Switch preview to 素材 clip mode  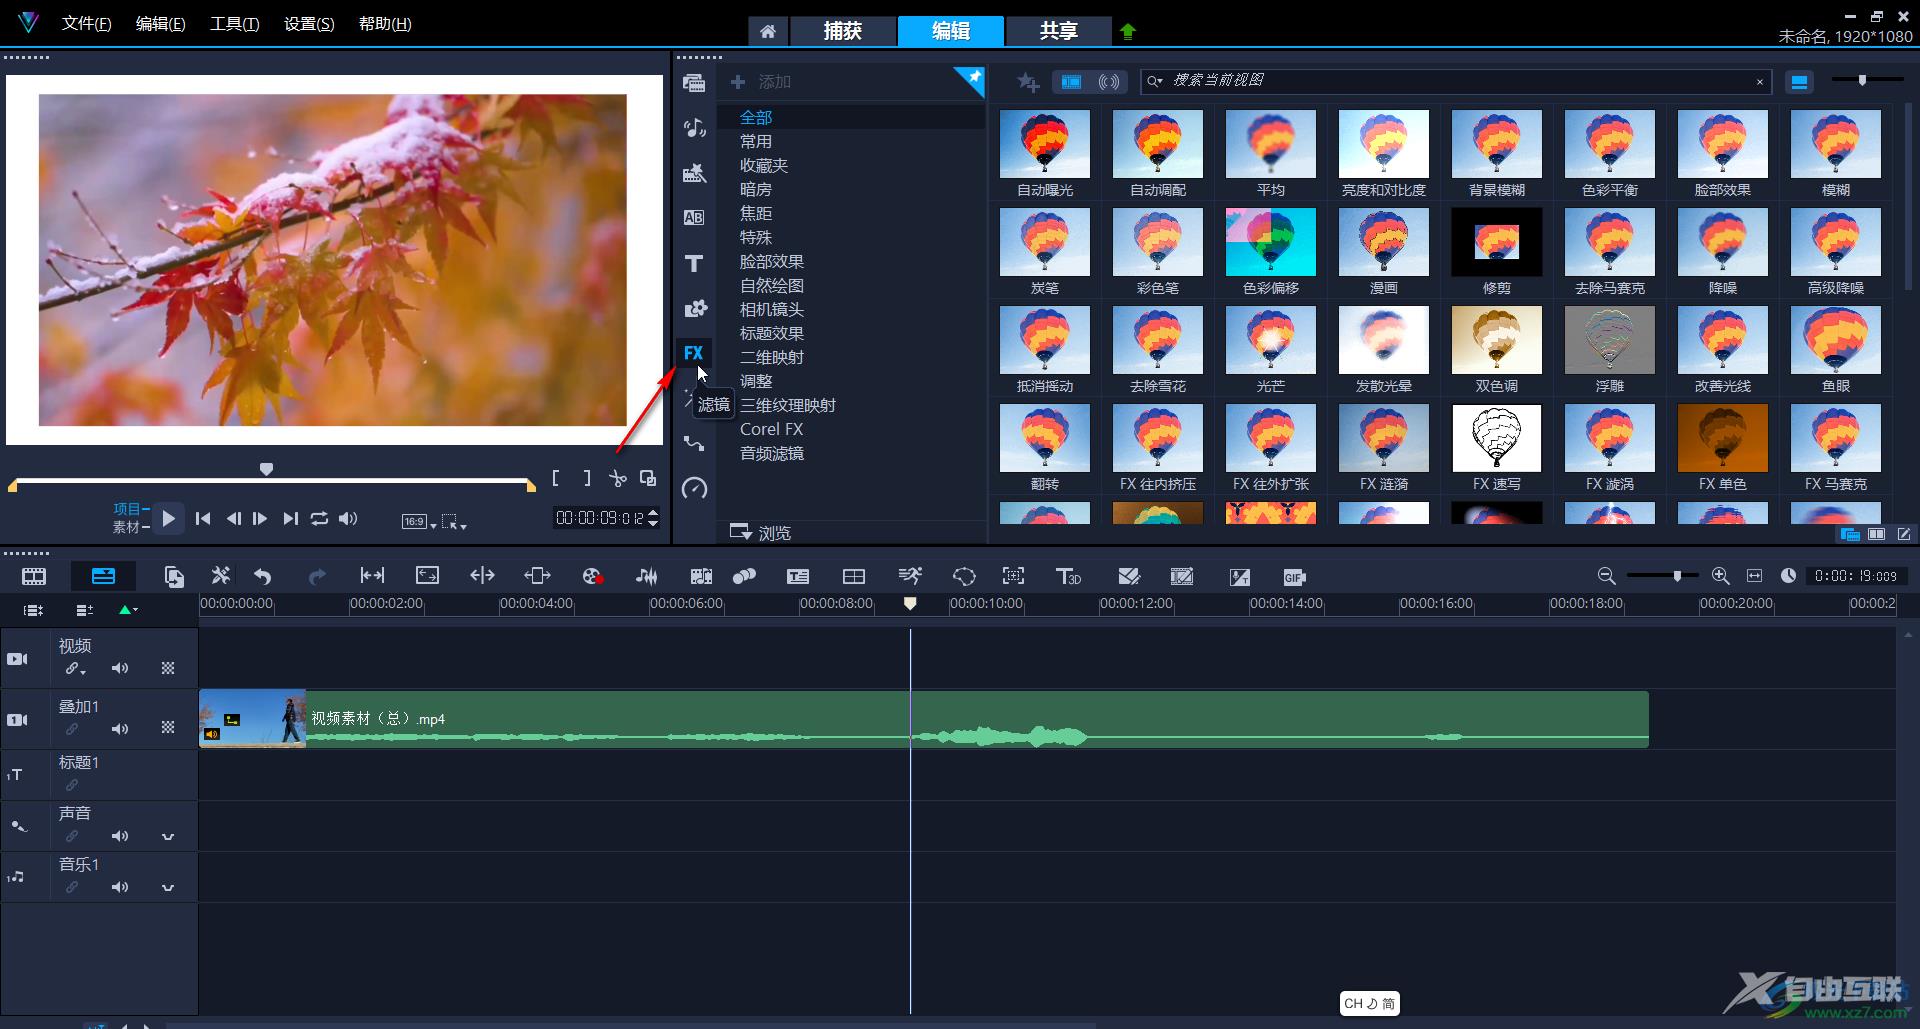128,527
